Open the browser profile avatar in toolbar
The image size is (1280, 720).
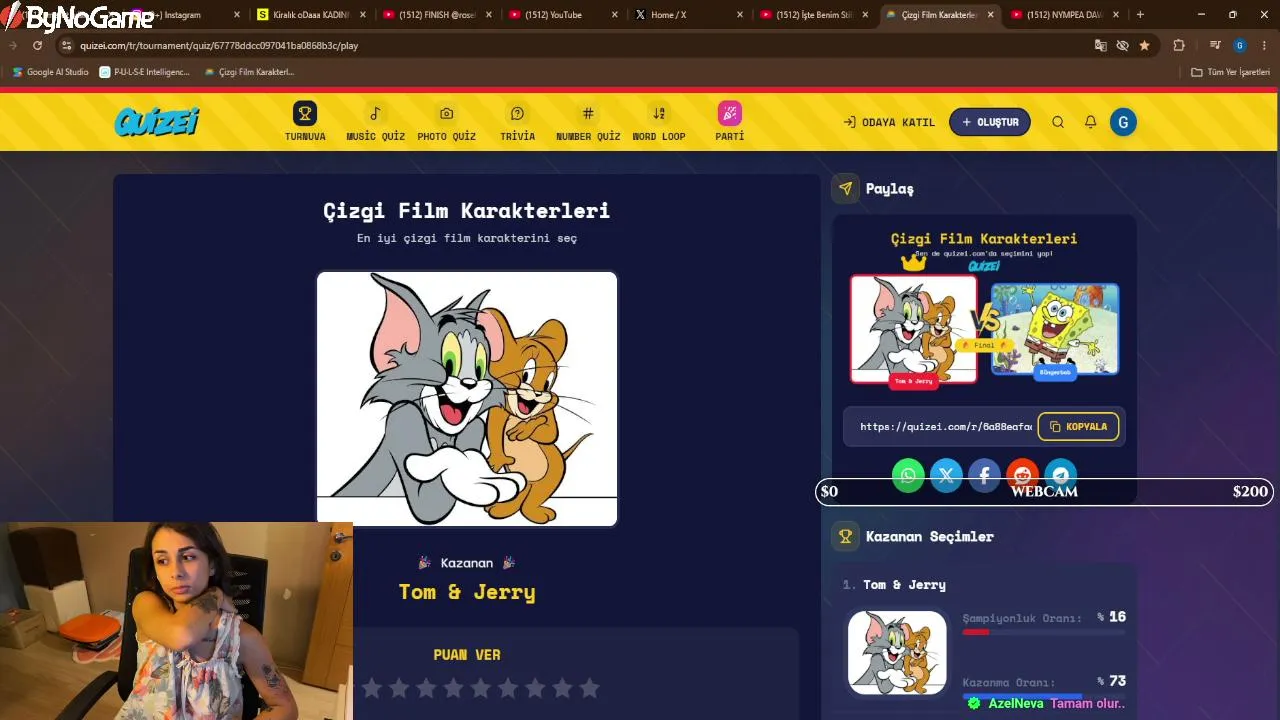pyautogui.click(x=1240, y=45)
